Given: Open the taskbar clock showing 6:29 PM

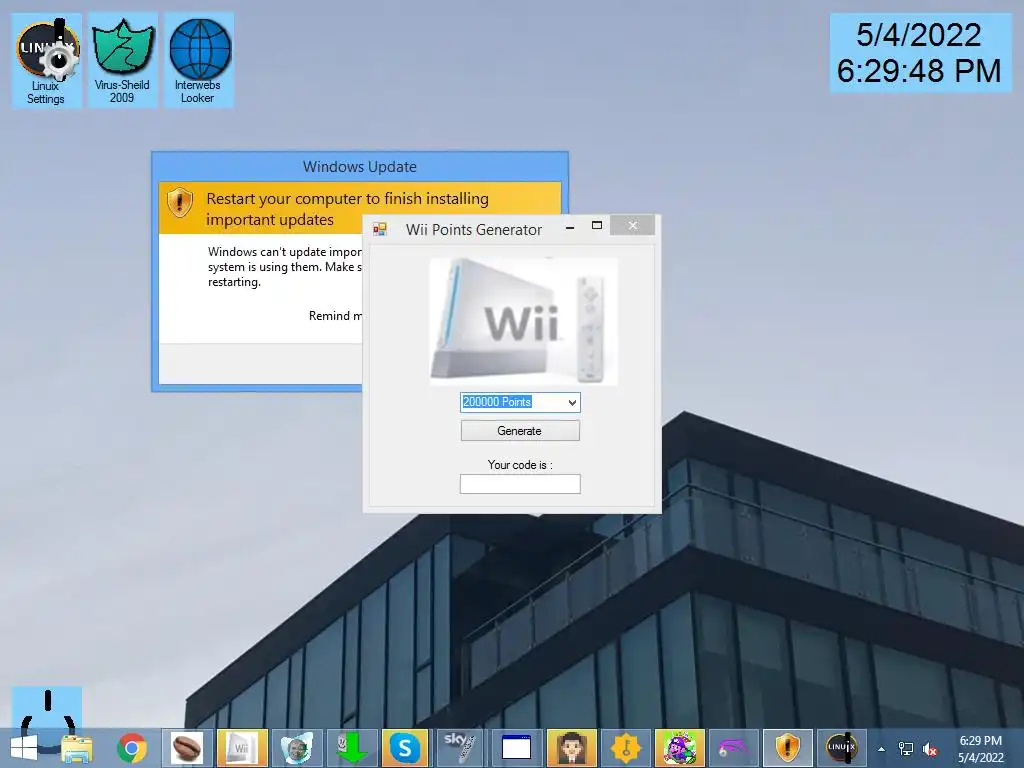Looking at the screenshot, I should [980, 749].
